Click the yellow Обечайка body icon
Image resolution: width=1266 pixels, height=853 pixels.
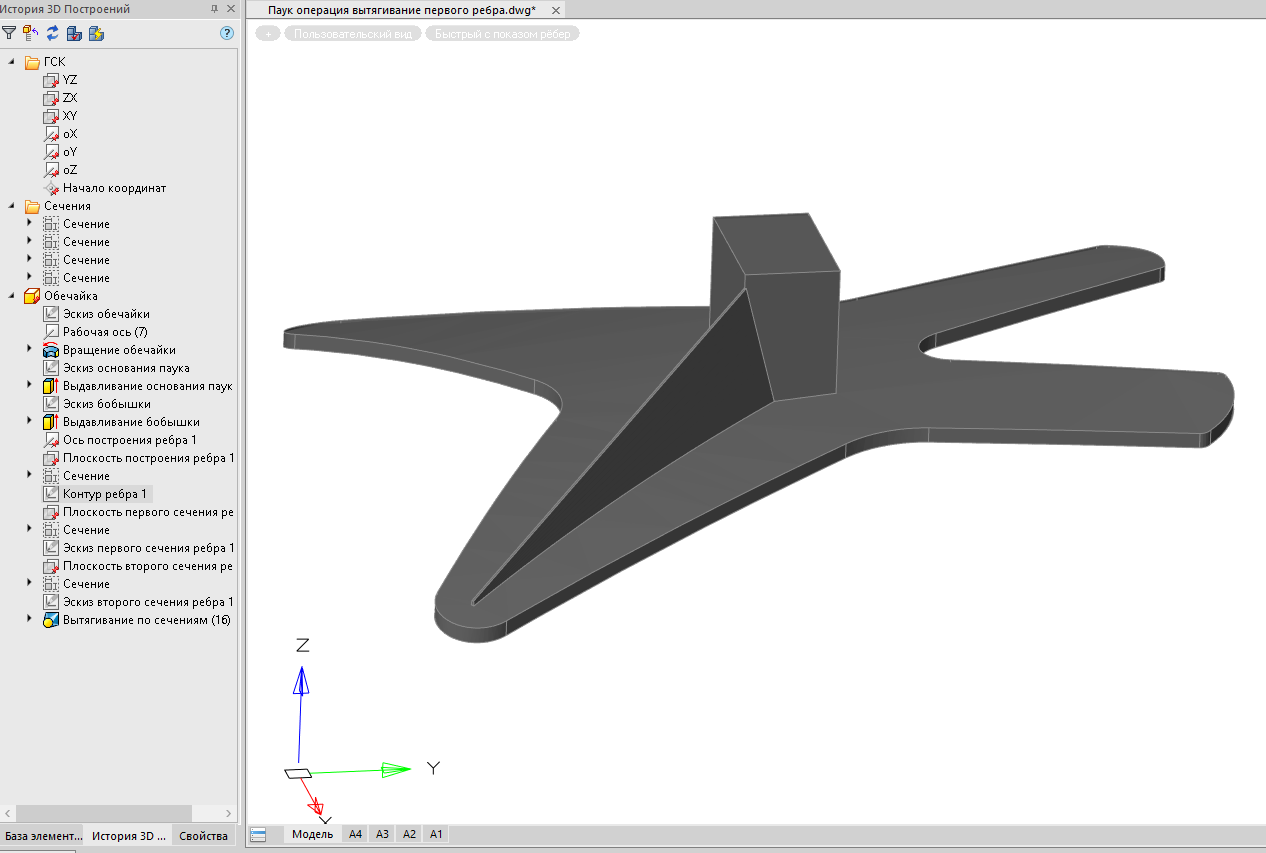coord(32,296)
